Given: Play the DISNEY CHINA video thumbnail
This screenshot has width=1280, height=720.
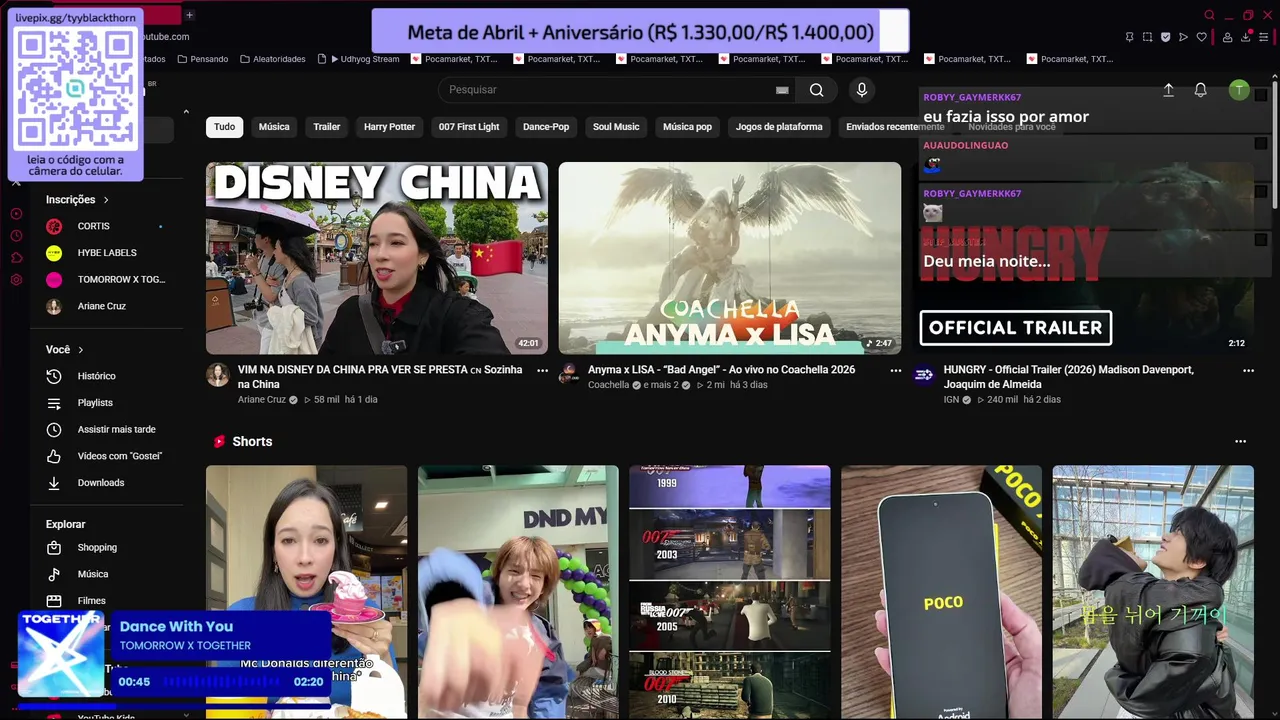Looking at the screenshot, I should click(x=377, y=258).
